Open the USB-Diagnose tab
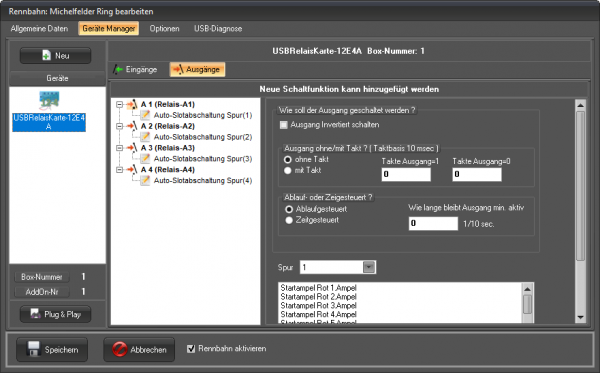Screen dimensions: 600x373 pos(218,28)
